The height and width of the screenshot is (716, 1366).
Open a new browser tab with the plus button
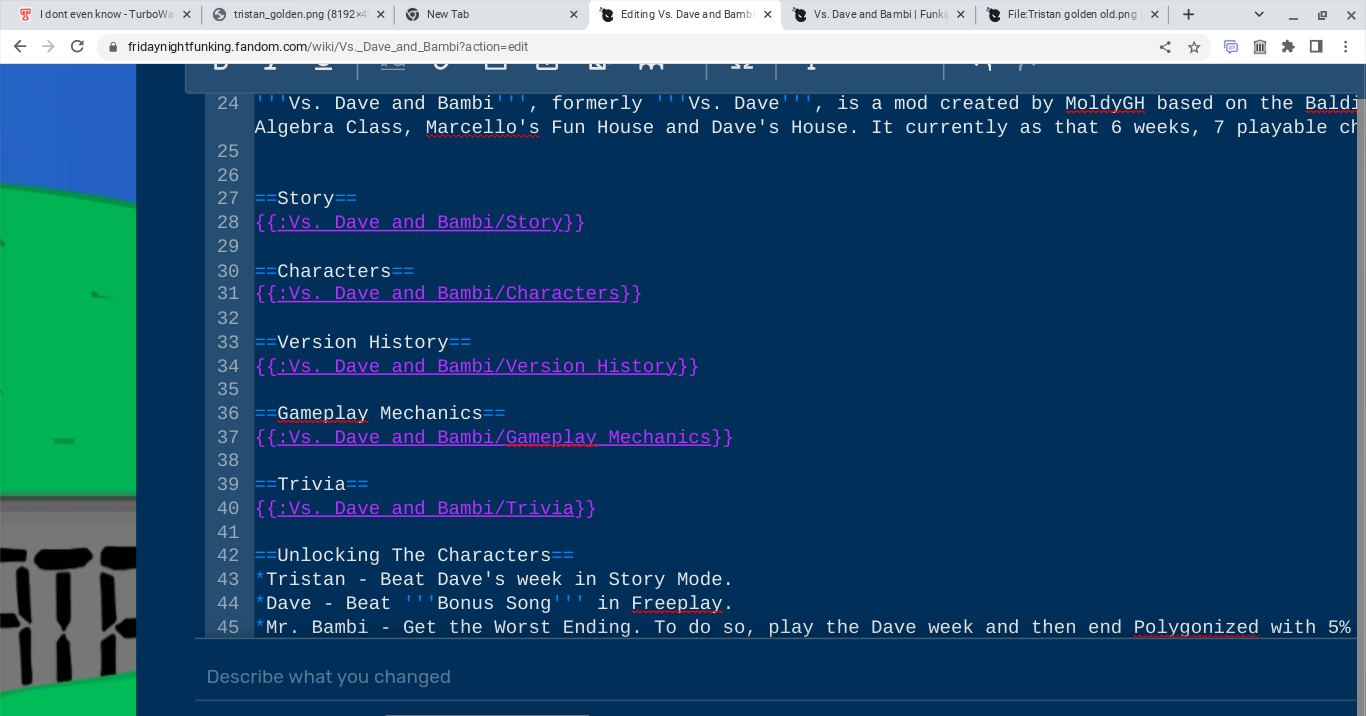tap(1188, 14)
